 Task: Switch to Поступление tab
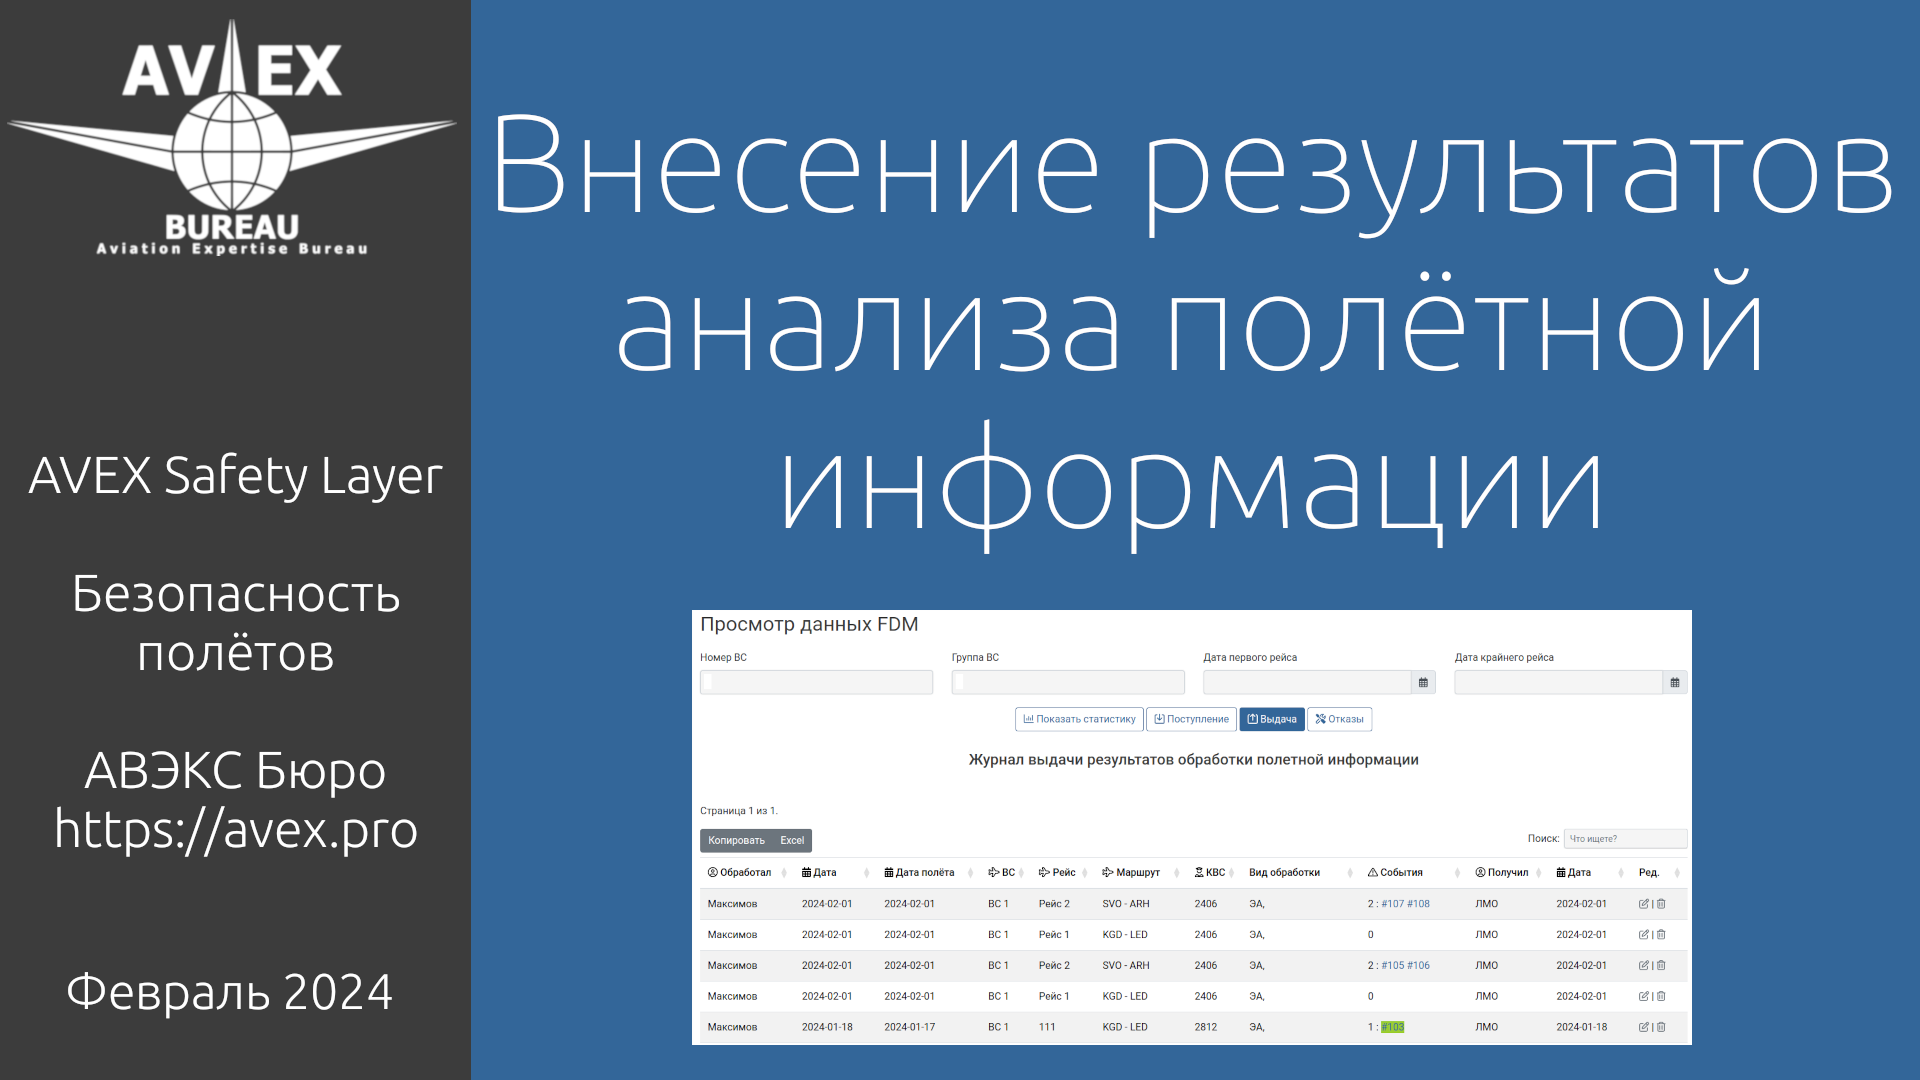coord(1191,719)
